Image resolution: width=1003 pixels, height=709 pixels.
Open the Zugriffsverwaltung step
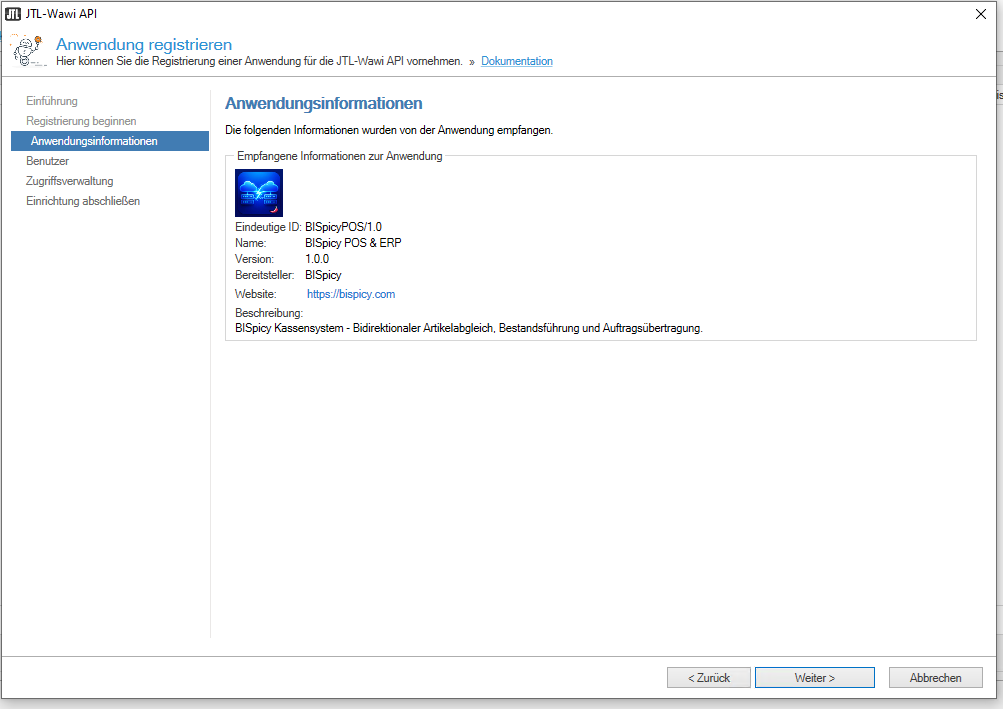[70, 181]
